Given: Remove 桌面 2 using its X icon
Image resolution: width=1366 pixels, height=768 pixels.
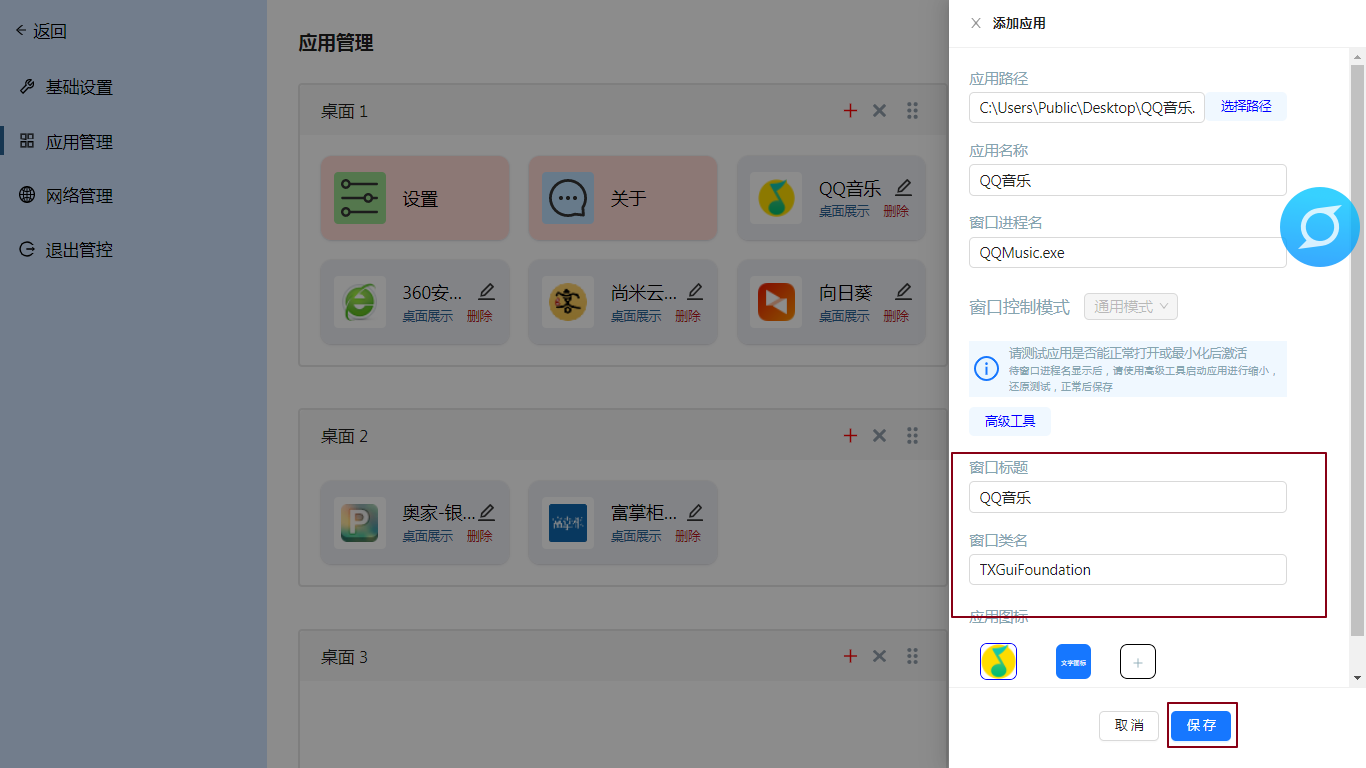Looking at the screenshot, I should 880,436.
